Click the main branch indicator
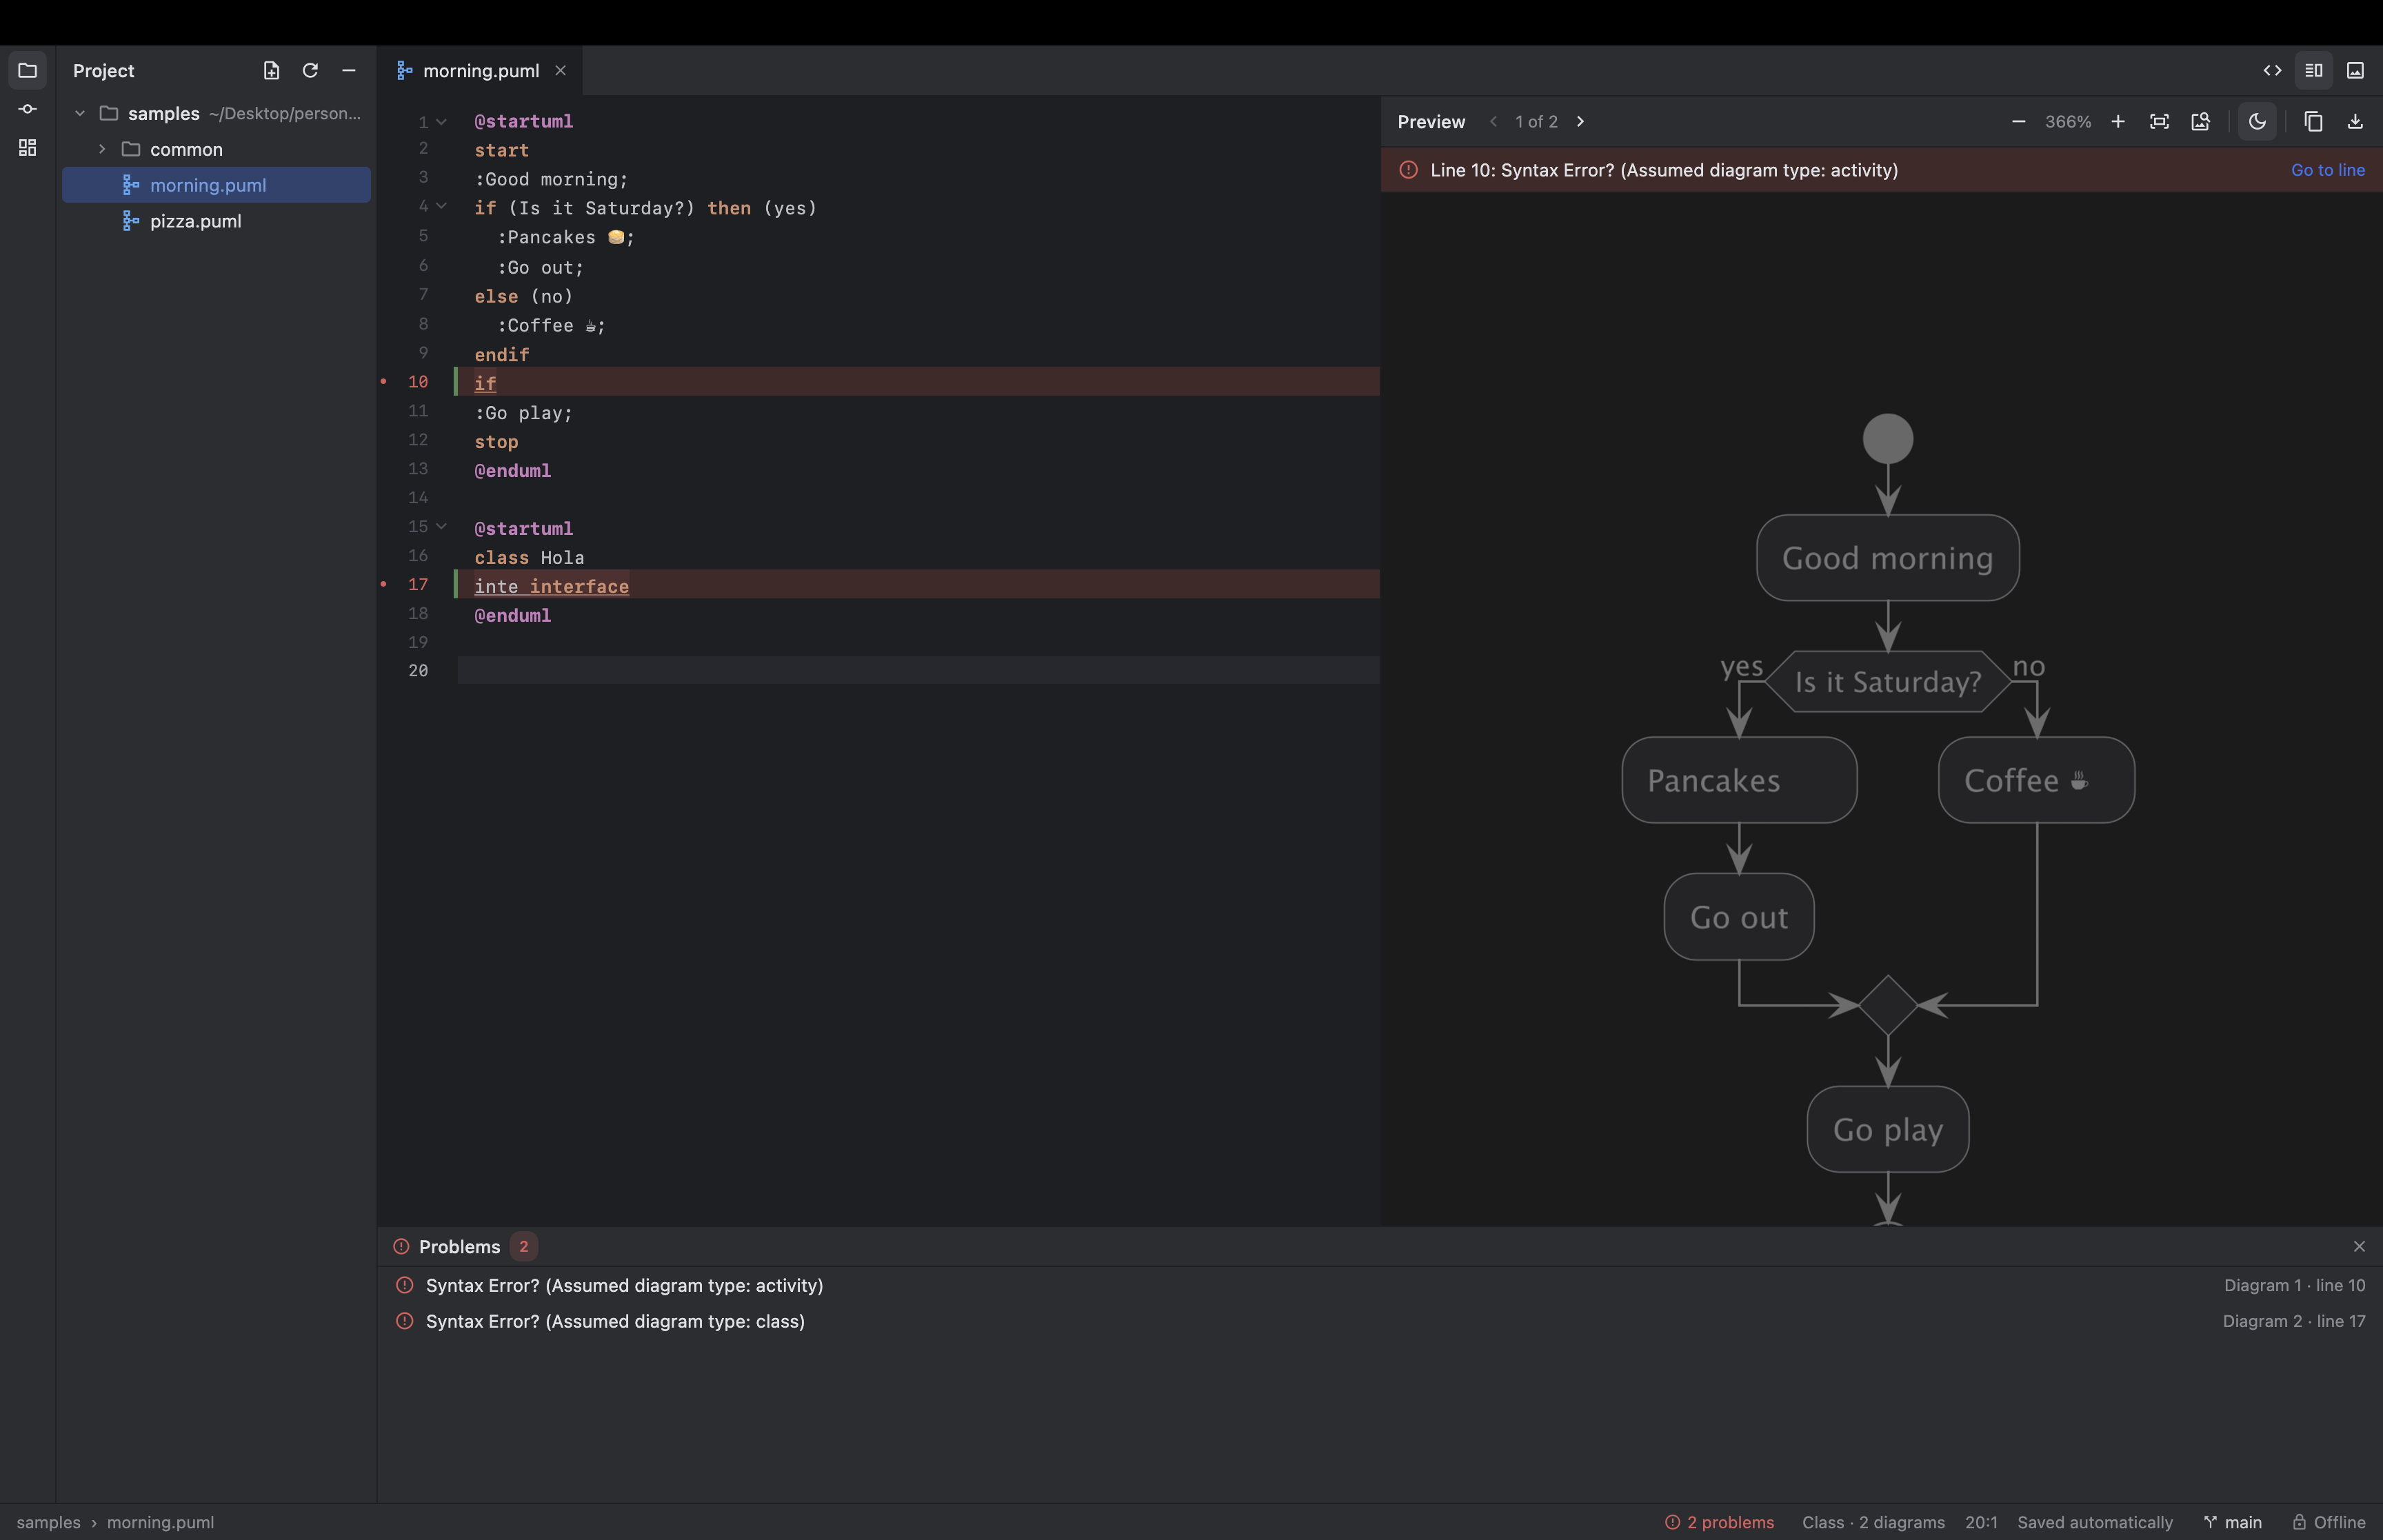Viewport: 2383px width, 1540px height. tap(2232, 1522)
